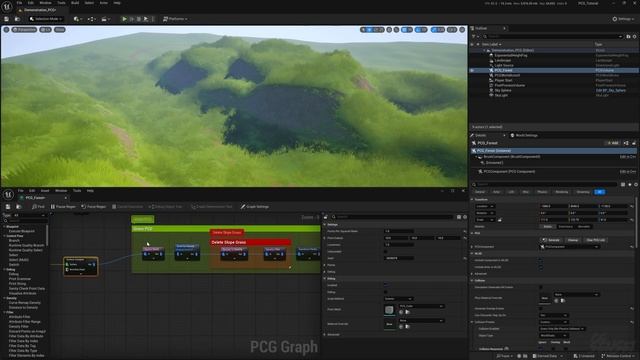Image resolution: width=640 pixels, height=360 pixels.
Task: Click the Save icon in the PCG_Forest toolbar
Action: 7,207
